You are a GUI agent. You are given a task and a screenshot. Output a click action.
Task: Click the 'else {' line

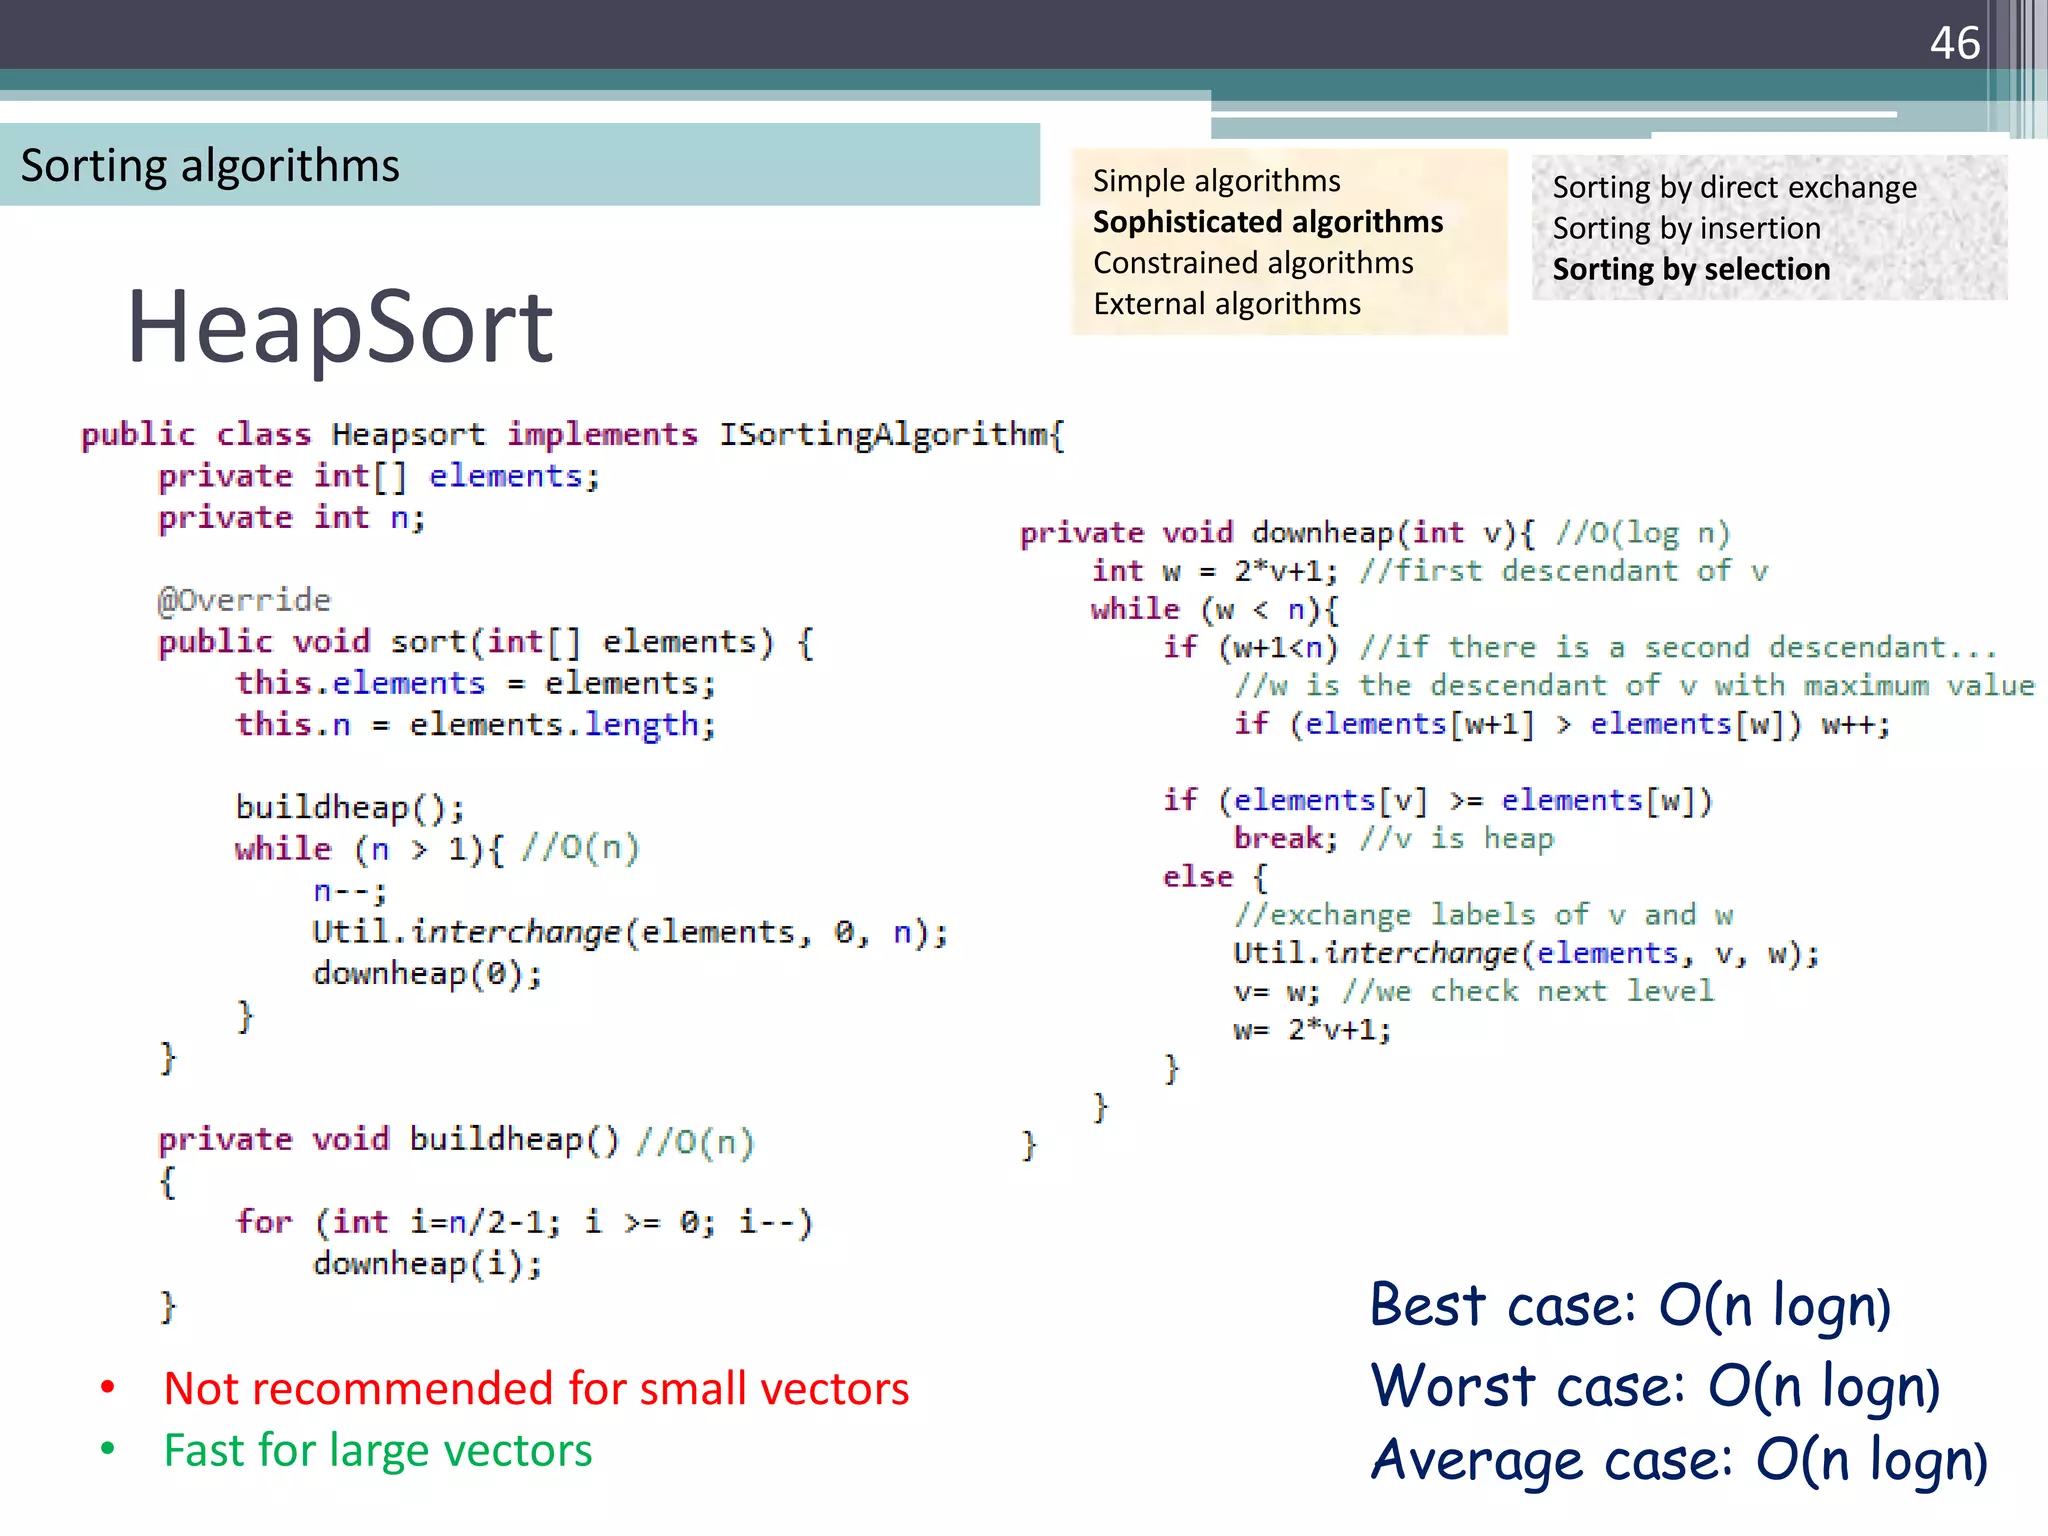(x=1215, y=877)
